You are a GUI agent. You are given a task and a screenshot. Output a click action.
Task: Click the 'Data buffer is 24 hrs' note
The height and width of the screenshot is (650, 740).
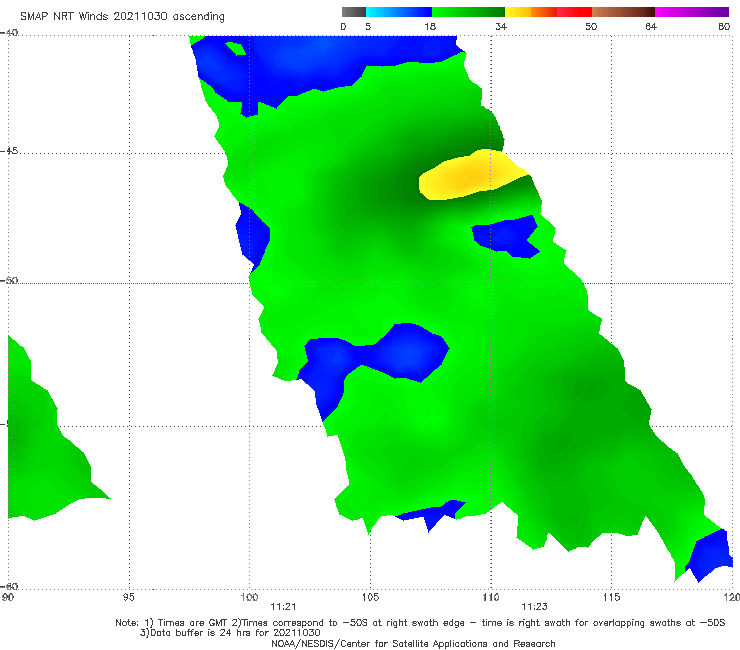point(230,633)
